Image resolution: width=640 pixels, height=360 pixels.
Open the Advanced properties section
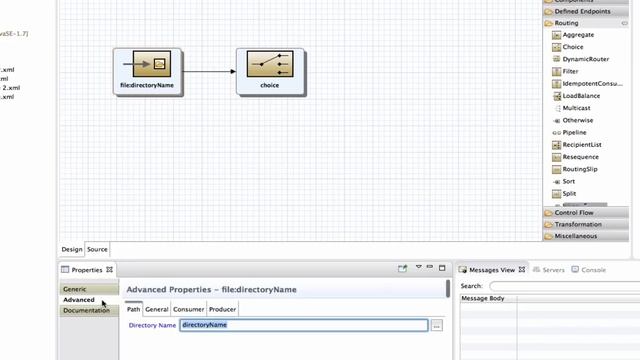point(89,300)
